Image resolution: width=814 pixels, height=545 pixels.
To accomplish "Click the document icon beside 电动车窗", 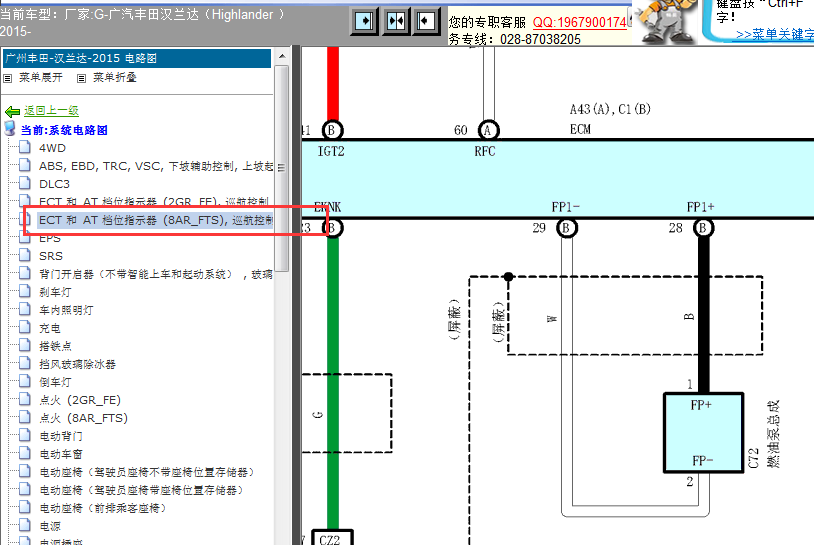I will [x=24, y=453].
